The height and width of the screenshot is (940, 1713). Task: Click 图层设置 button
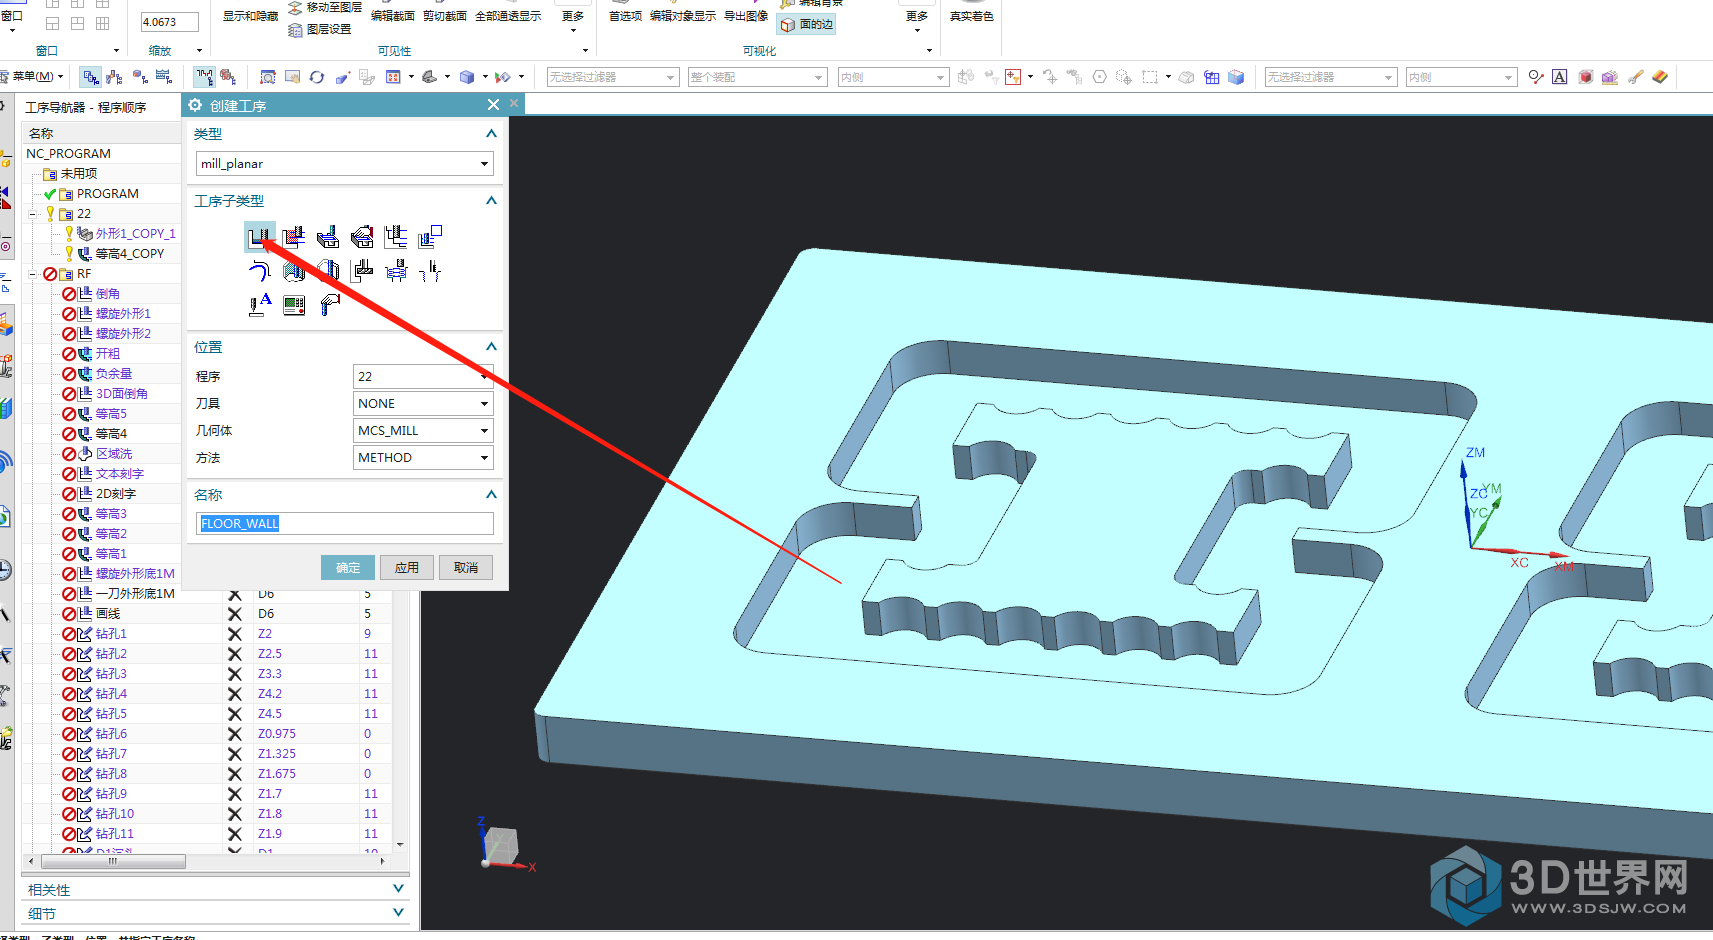(320, 29)
